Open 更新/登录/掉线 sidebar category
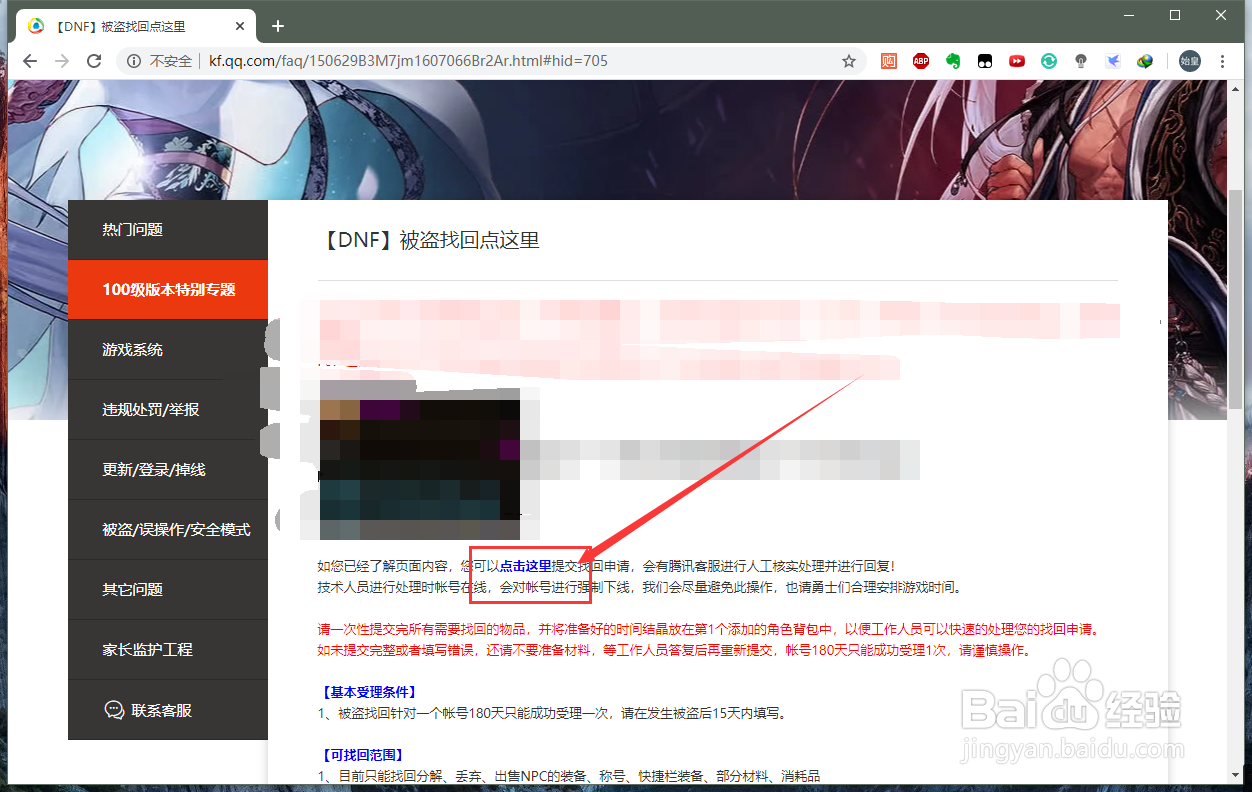This screenshot has width=1252, height=792. point(168,470)
